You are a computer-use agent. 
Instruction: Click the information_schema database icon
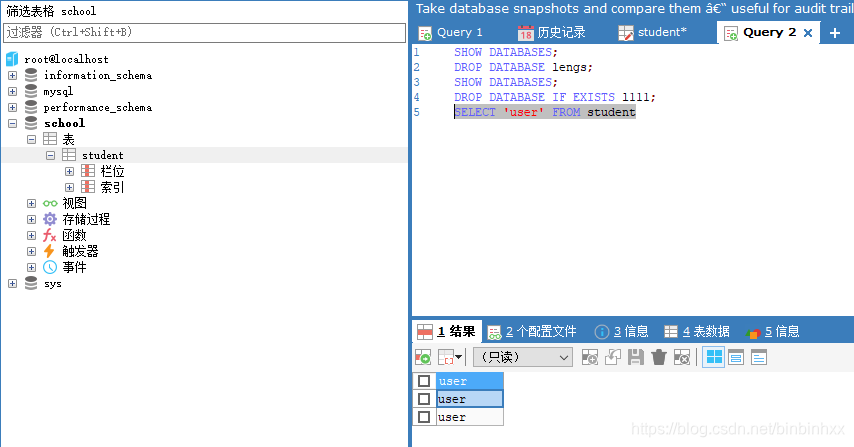tap(31, 75)
